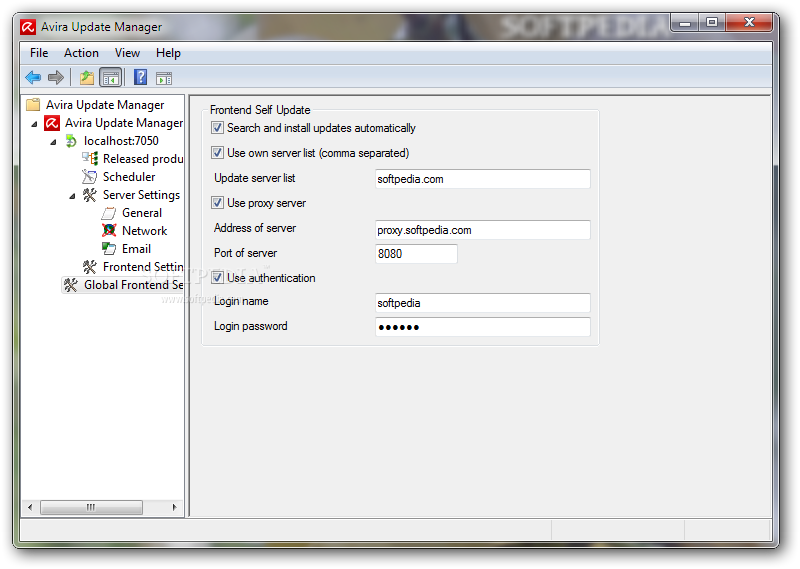Click the Scheduler icon in the tree
The width and height of the screenshot is (800, 569).
pyautogui.click(x=89, y=177)
